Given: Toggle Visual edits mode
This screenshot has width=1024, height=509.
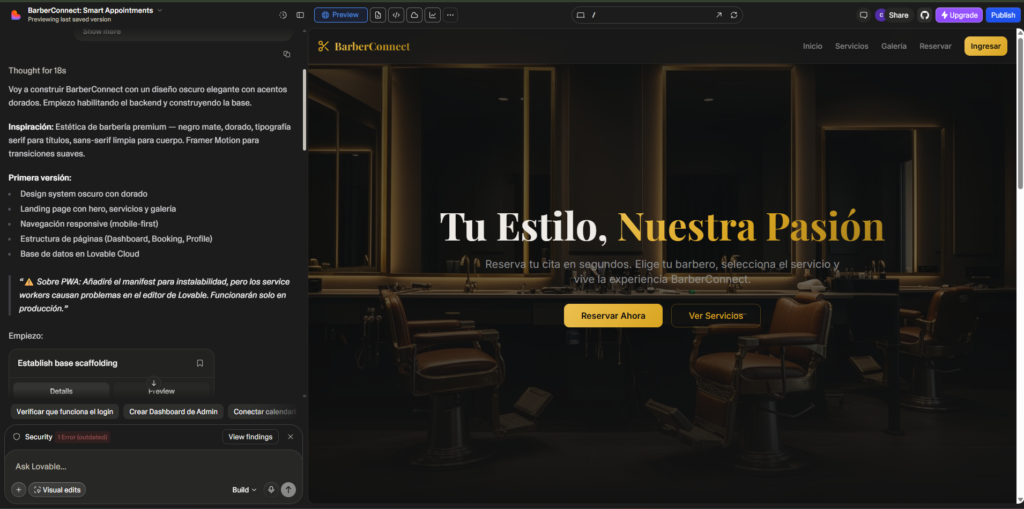Looking at the screenshot, I should 57,489.
